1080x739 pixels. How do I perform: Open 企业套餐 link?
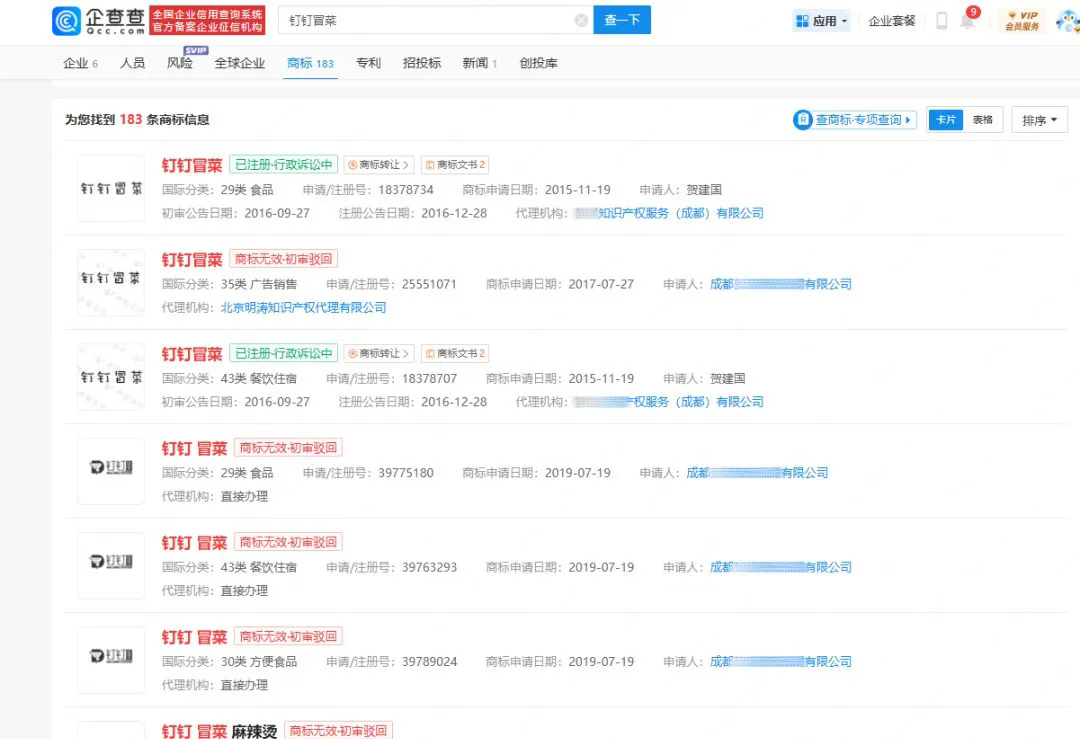[892, 21]
